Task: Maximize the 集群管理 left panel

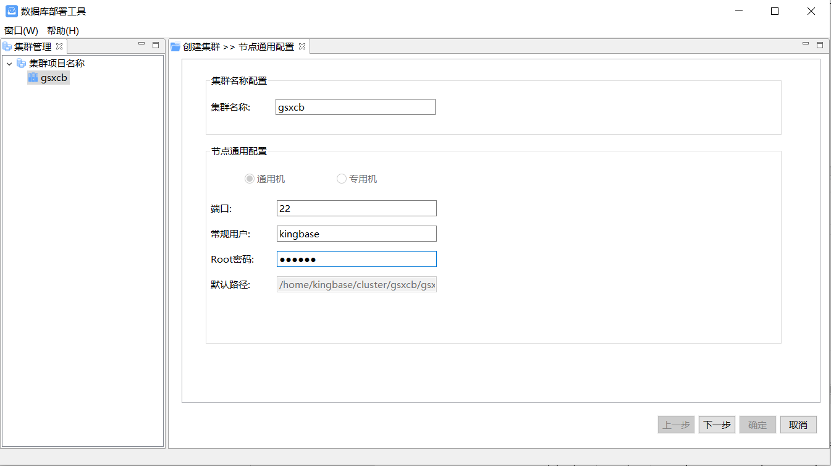Action: [155, 45]
